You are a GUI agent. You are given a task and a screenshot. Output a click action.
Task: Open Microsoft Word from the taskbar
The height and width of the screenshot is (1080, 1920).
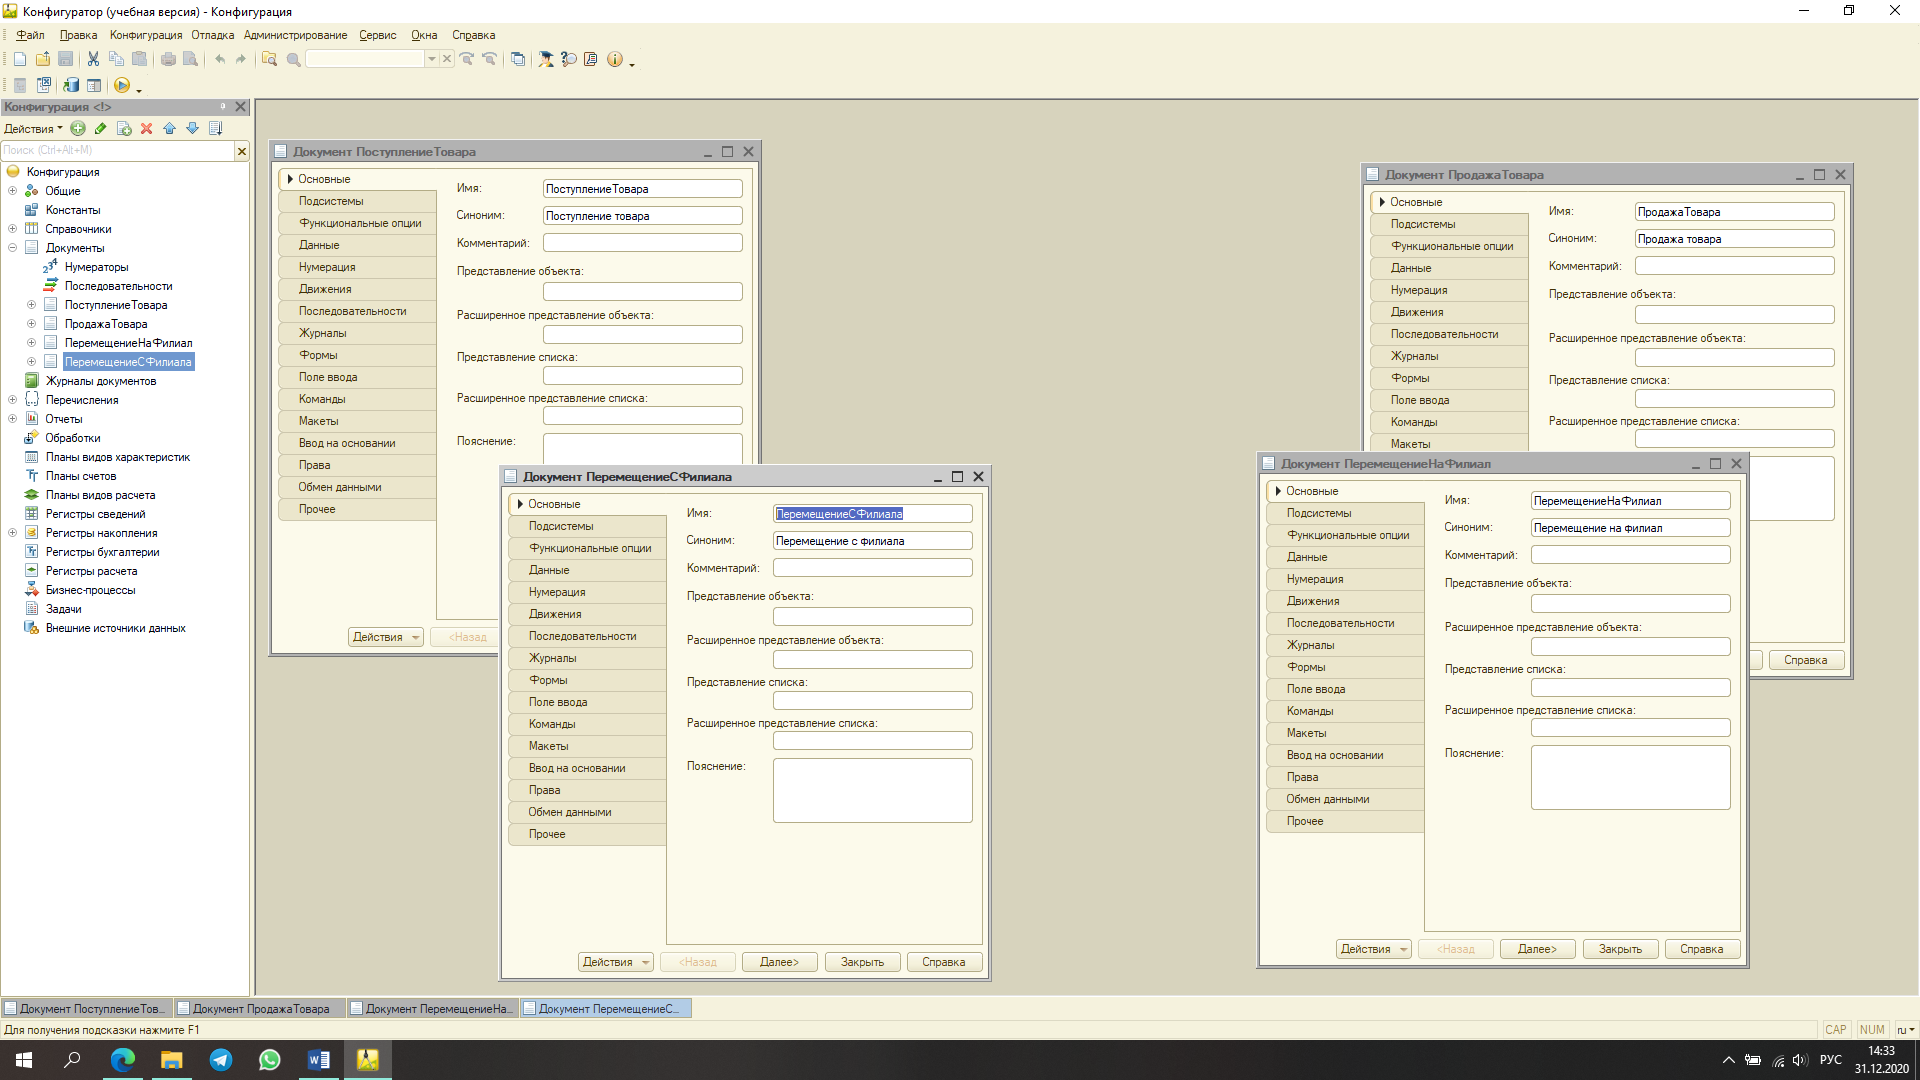point(319,1060)
